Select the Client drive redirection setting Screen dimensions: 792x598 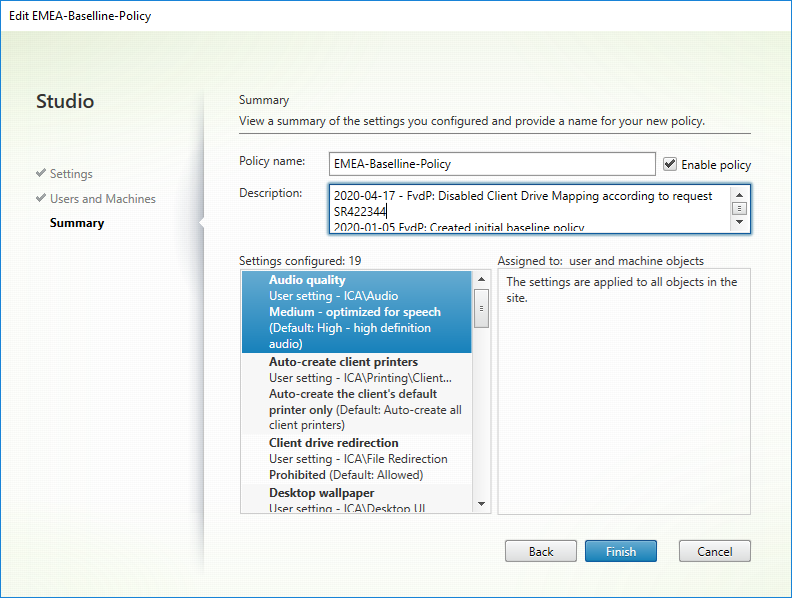357,459
